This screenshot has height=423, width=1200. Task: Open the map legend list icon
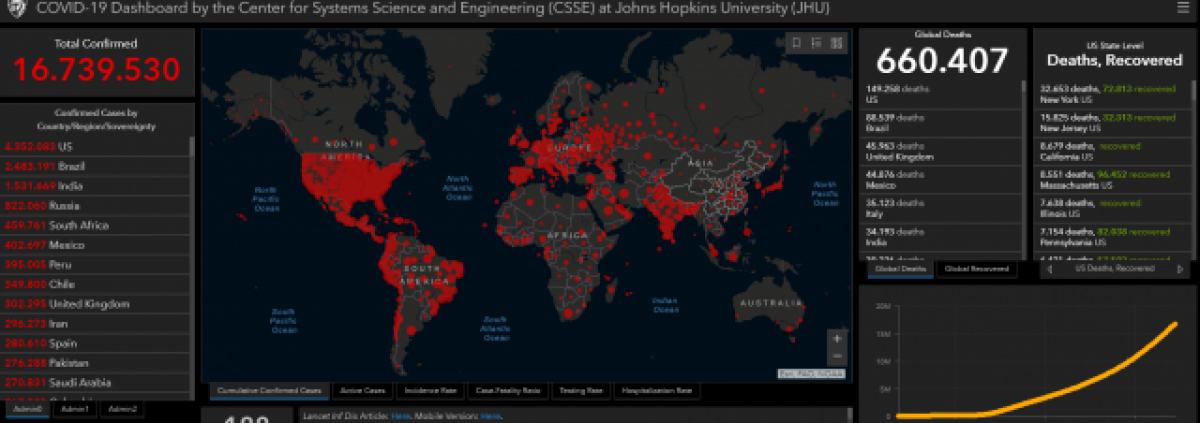pos(816,43)
